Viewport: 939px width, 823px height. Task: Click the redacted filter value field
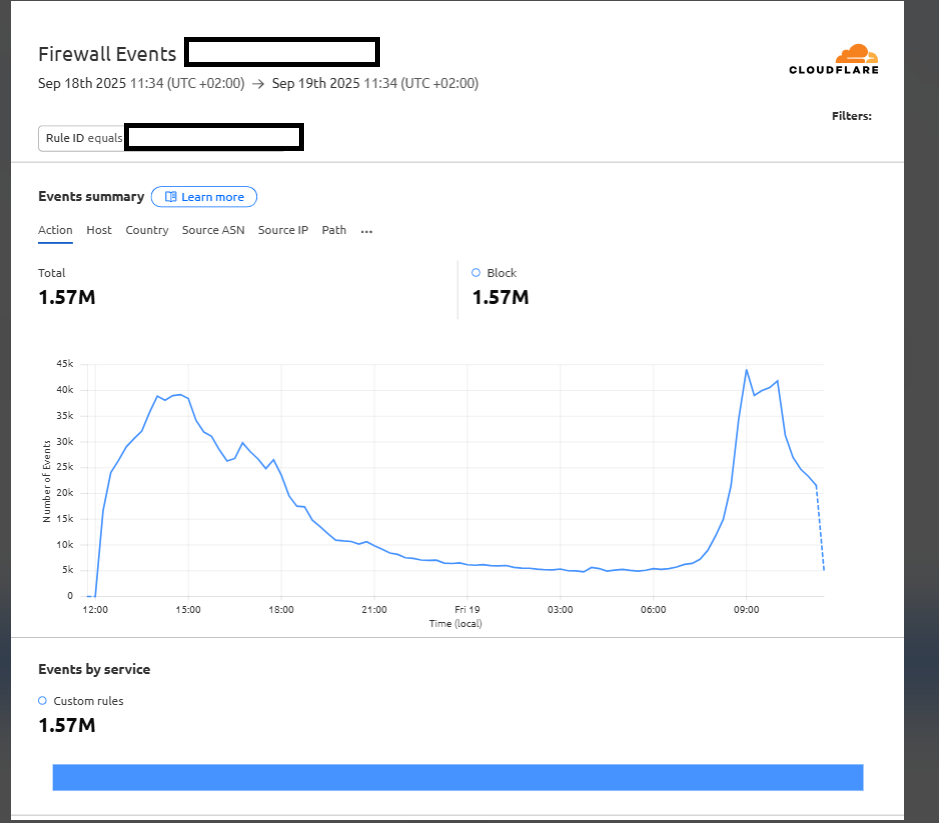(x=213, y=137)
